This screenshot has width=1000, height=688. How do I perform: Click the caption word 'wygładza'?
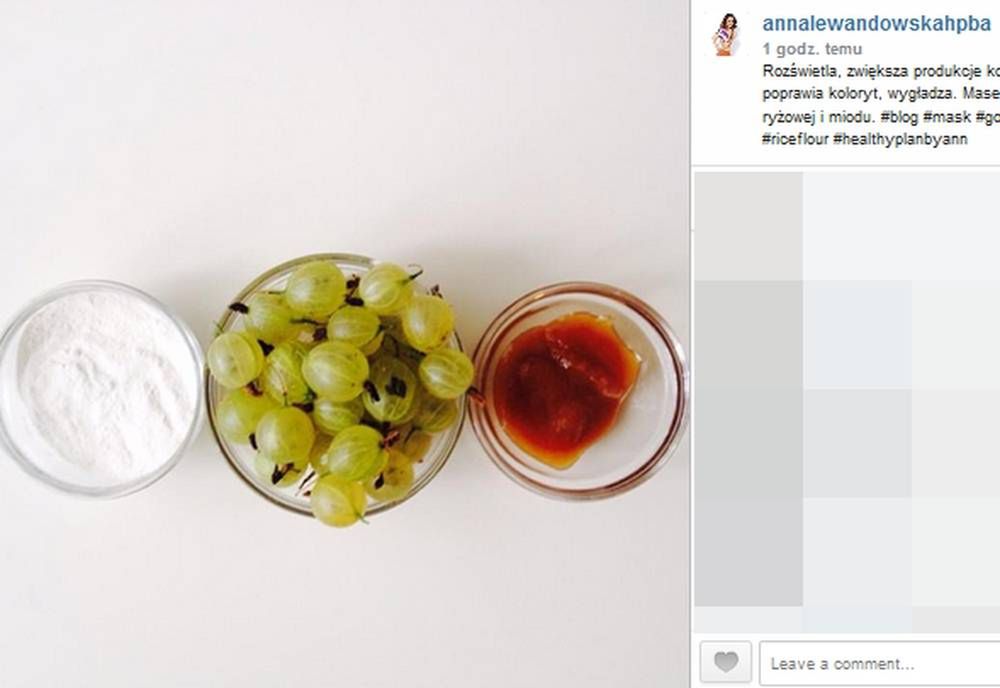coord(922,94)
